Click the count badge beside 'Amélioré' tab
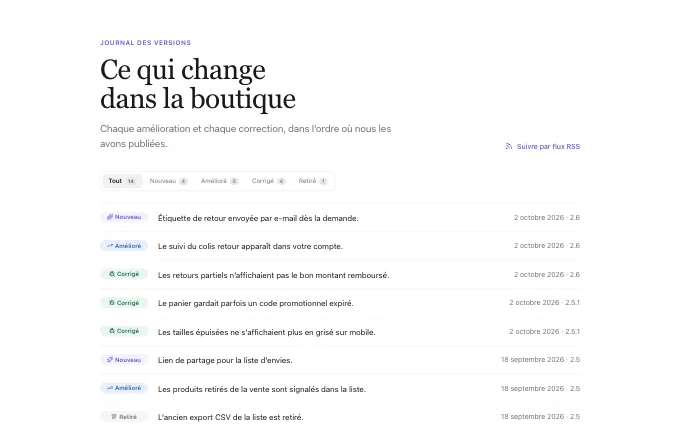This screenshot has height=425, width=680. tap(234, 181)
